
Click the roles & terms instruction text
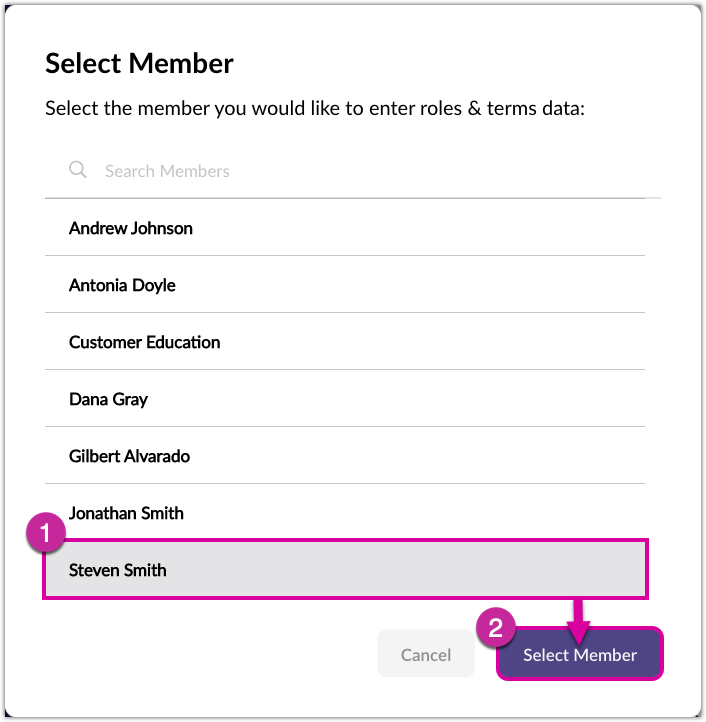(314, 108)
